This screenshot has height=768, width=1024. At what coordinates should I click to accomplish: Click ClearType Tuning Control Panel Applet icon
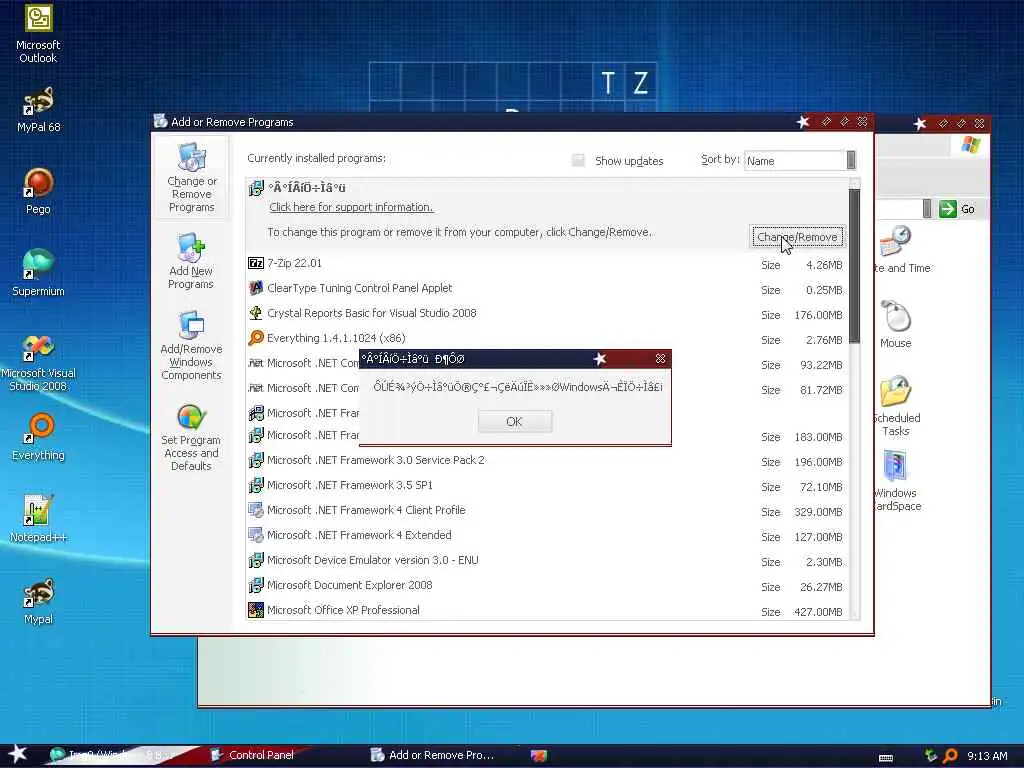click(x=256, y=288)
